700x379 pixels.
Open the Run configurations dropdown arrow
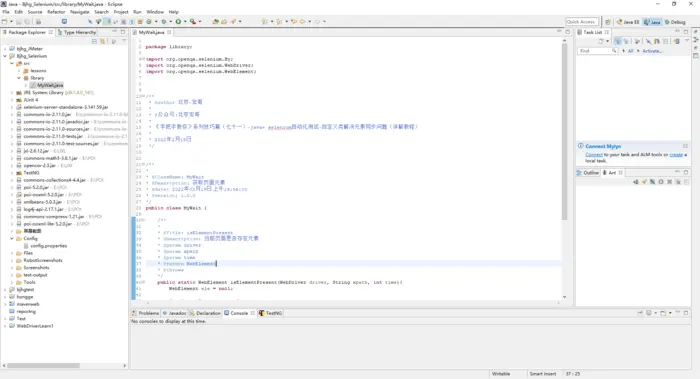pos(185,21)
